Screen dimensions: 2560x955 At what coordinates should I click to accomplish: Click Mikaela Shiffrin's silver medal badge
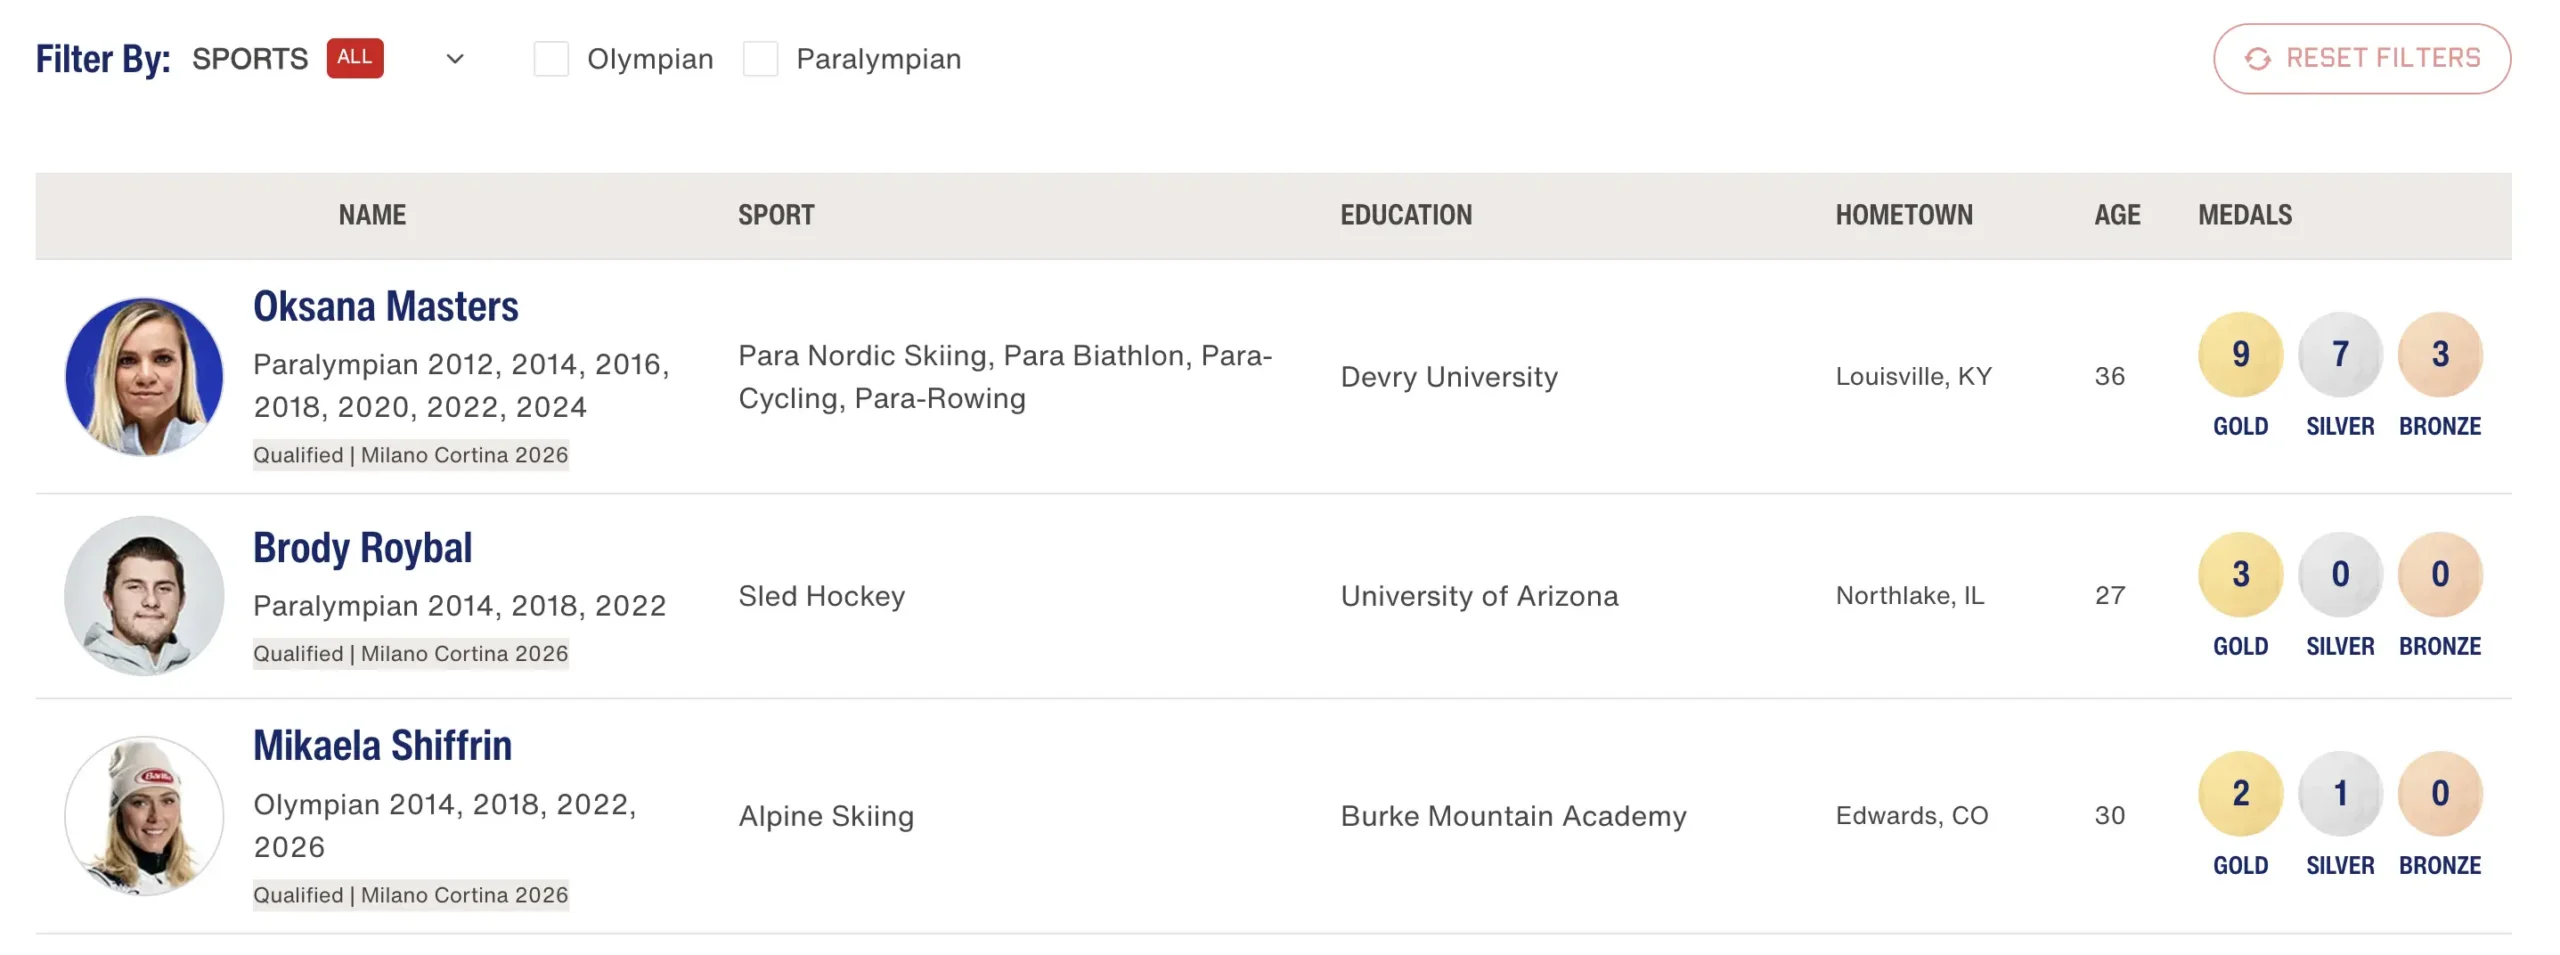2339,793
